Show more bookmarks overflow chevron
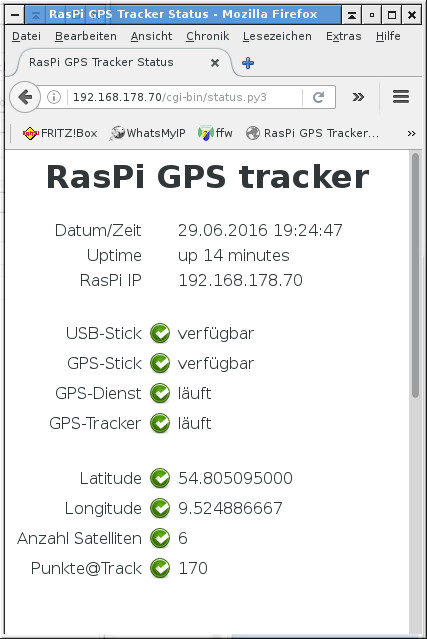The width and height of the screenshot is (427, 639). tap(412, 133)
